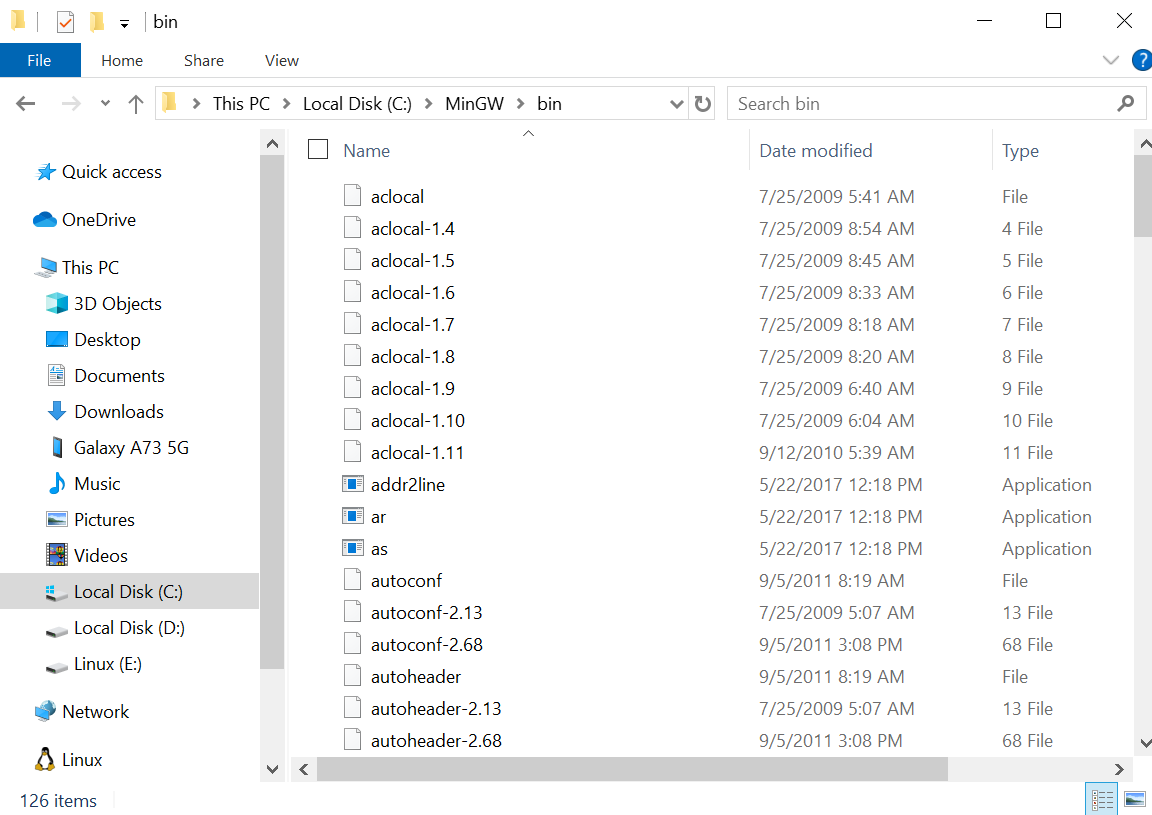Switch to the View ribbon tab

281,60
